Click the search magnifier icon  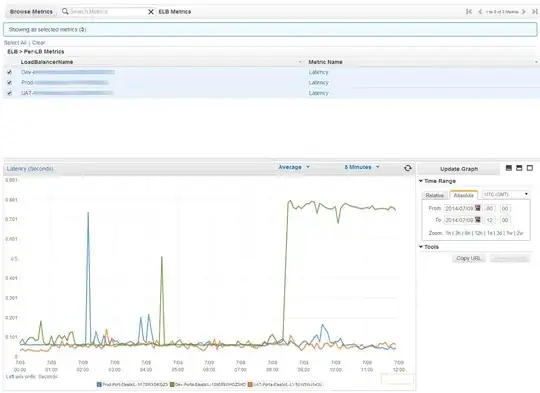65,11
